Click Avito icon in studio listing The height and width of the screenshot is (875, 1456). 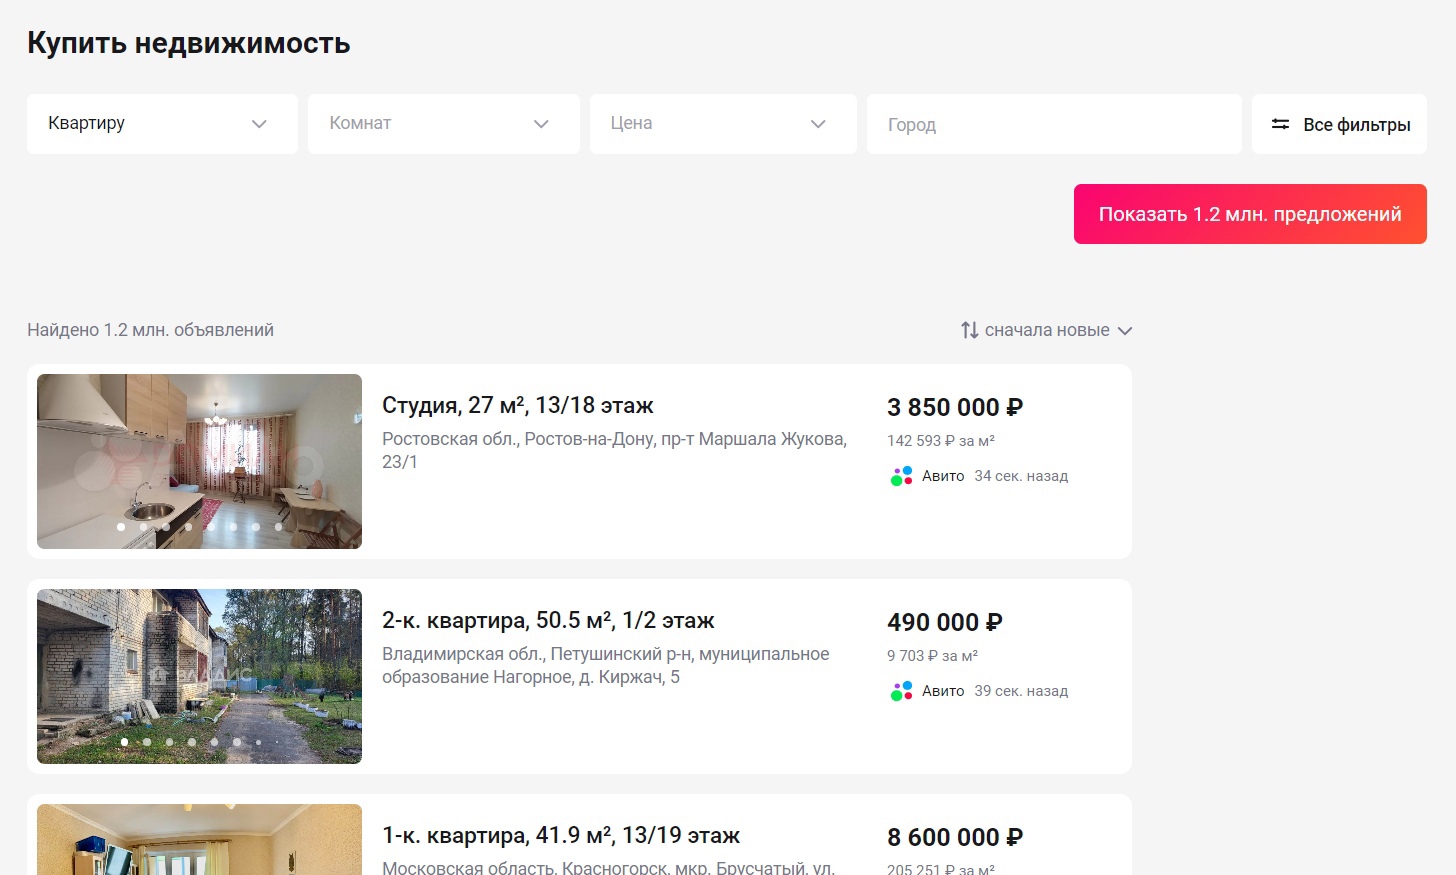pyautogui.click(x=901, y=476)
